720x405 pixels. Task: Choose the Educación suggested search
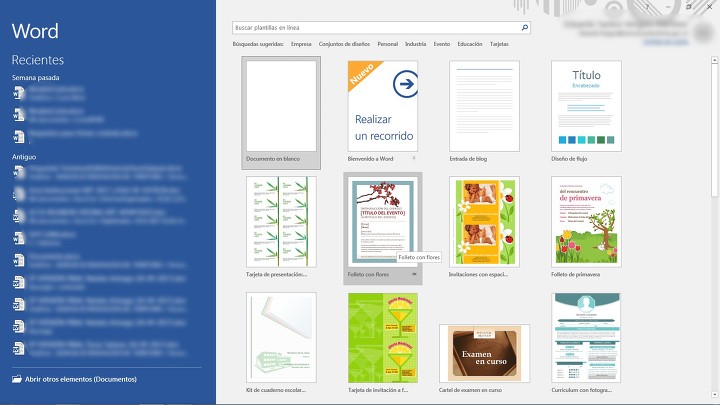click(x=469, y=45)
